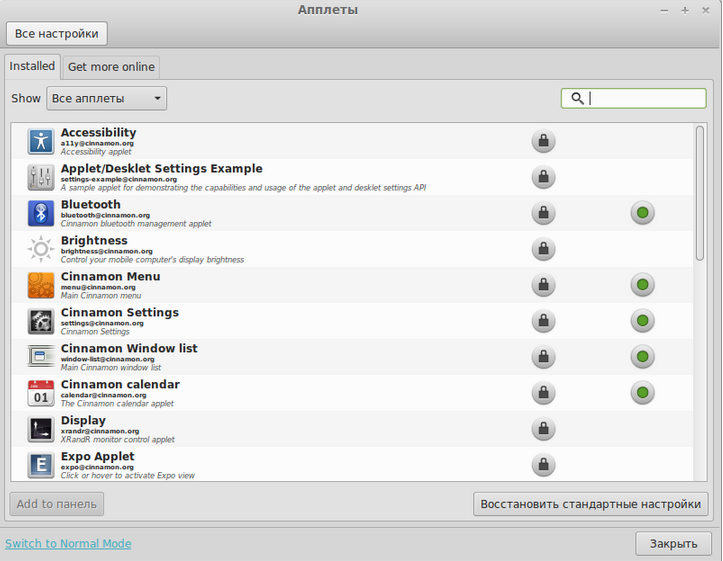Click the Закрыть button
723x561 pixels.
[x=674, y=544]
